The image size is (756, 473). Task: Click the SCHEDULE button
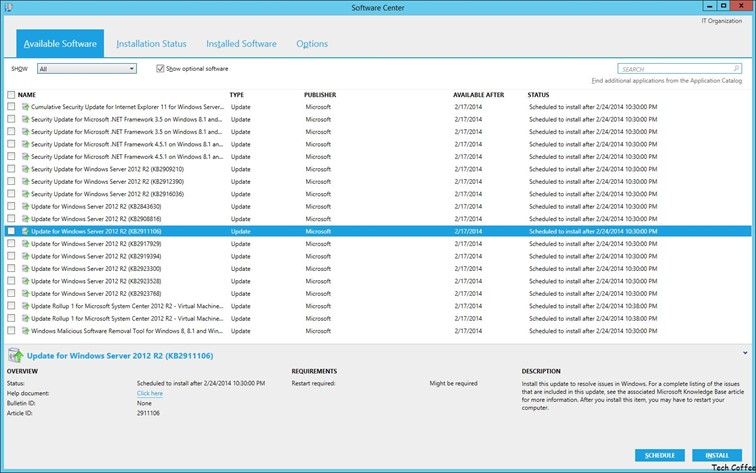(x=660, y=455)
